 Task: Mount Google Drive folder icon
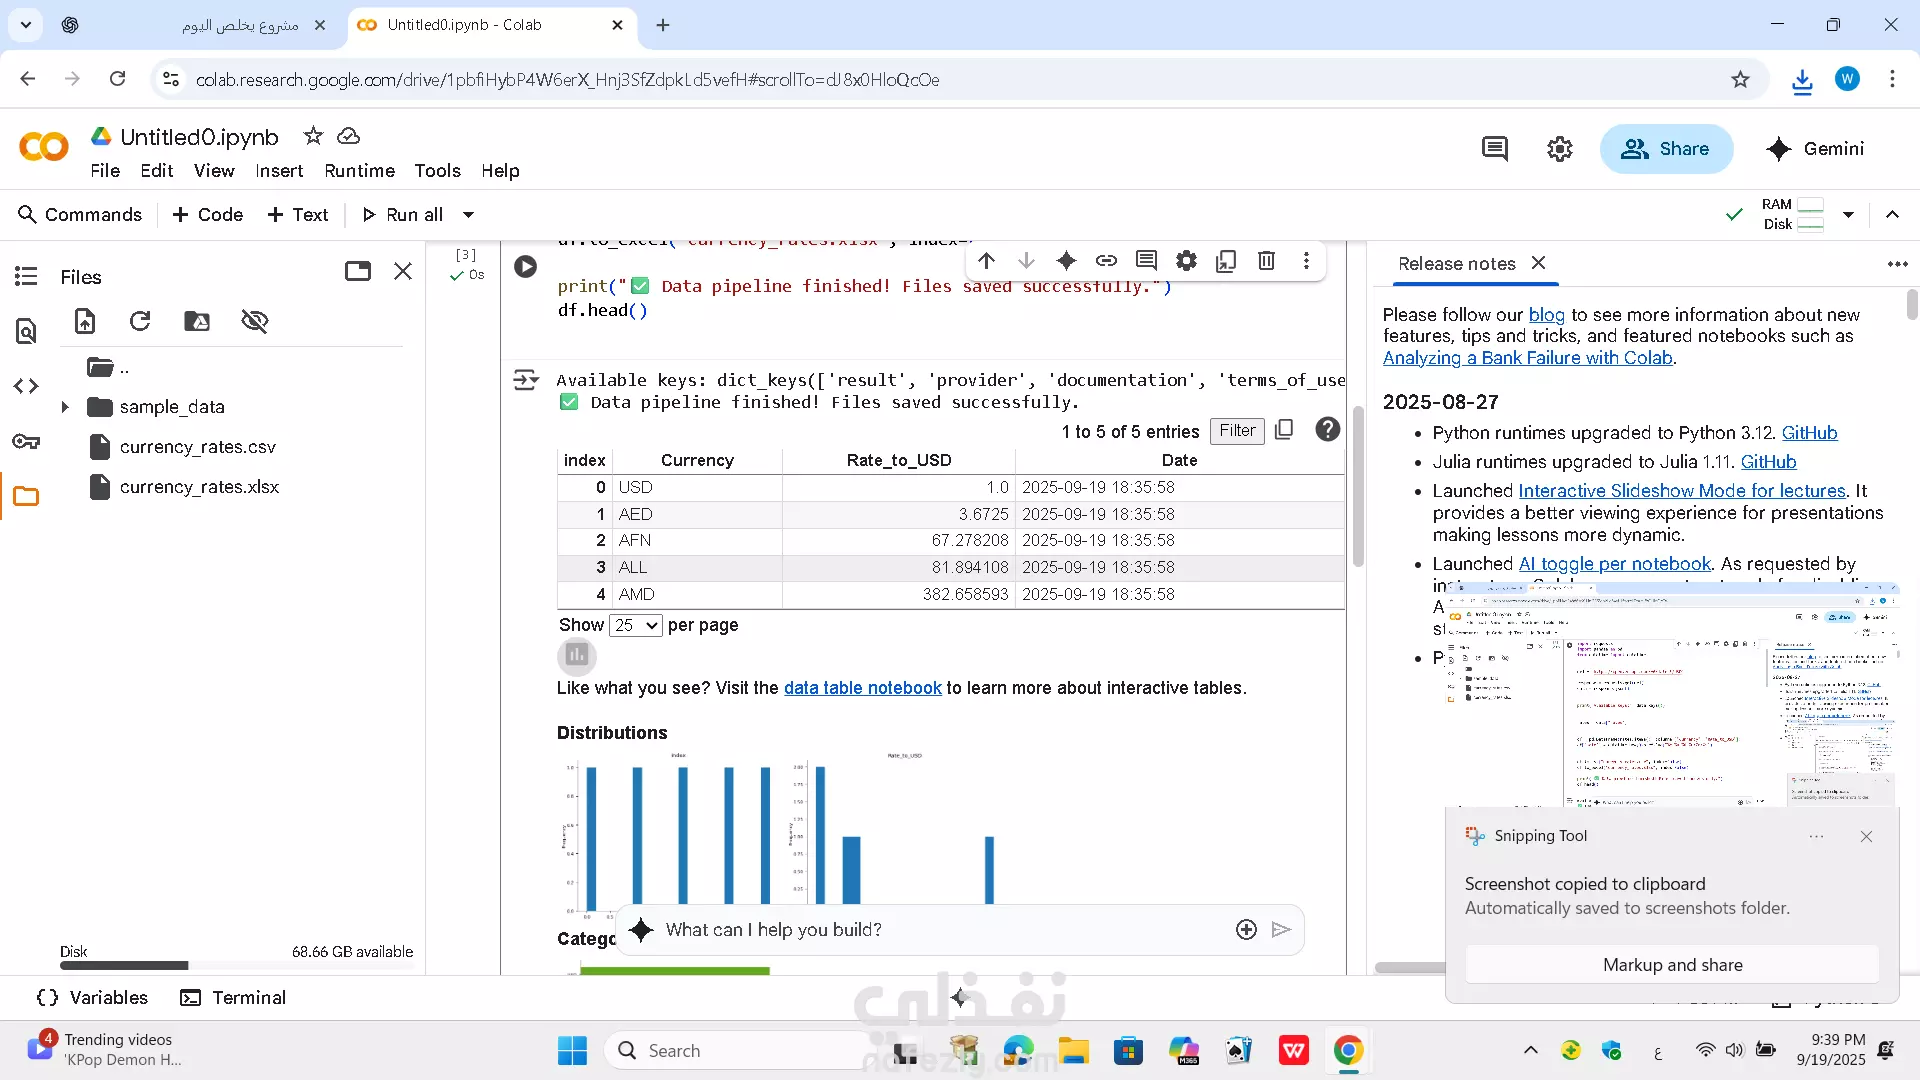point(197,321)
